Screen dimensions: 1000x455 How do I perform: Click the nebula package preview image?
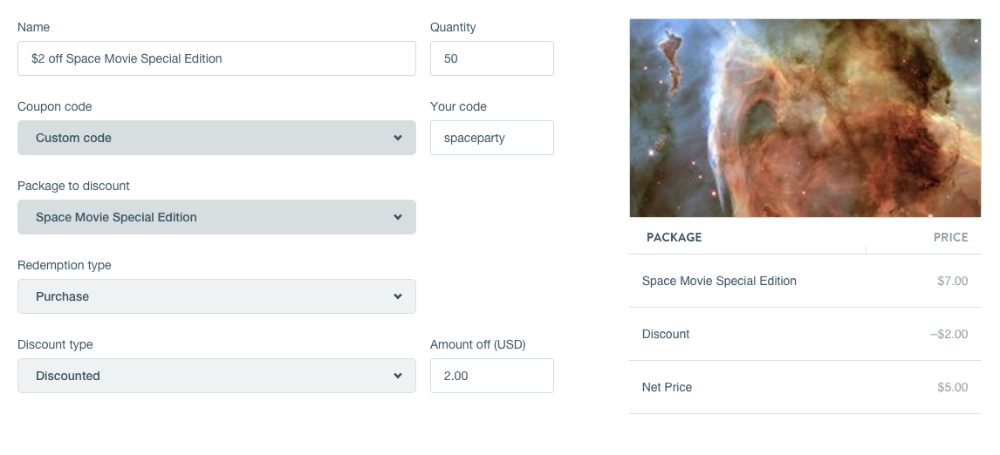click(805, 118)
